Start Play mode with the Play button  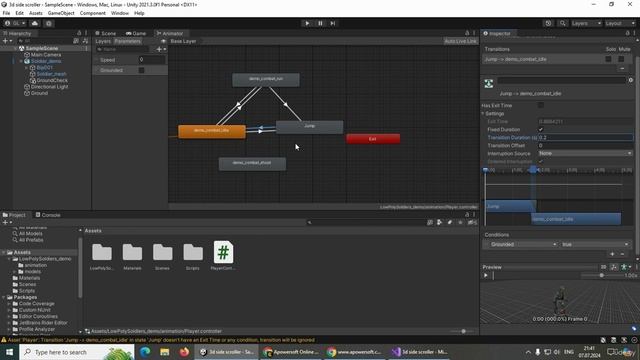(x=307, y=23)
